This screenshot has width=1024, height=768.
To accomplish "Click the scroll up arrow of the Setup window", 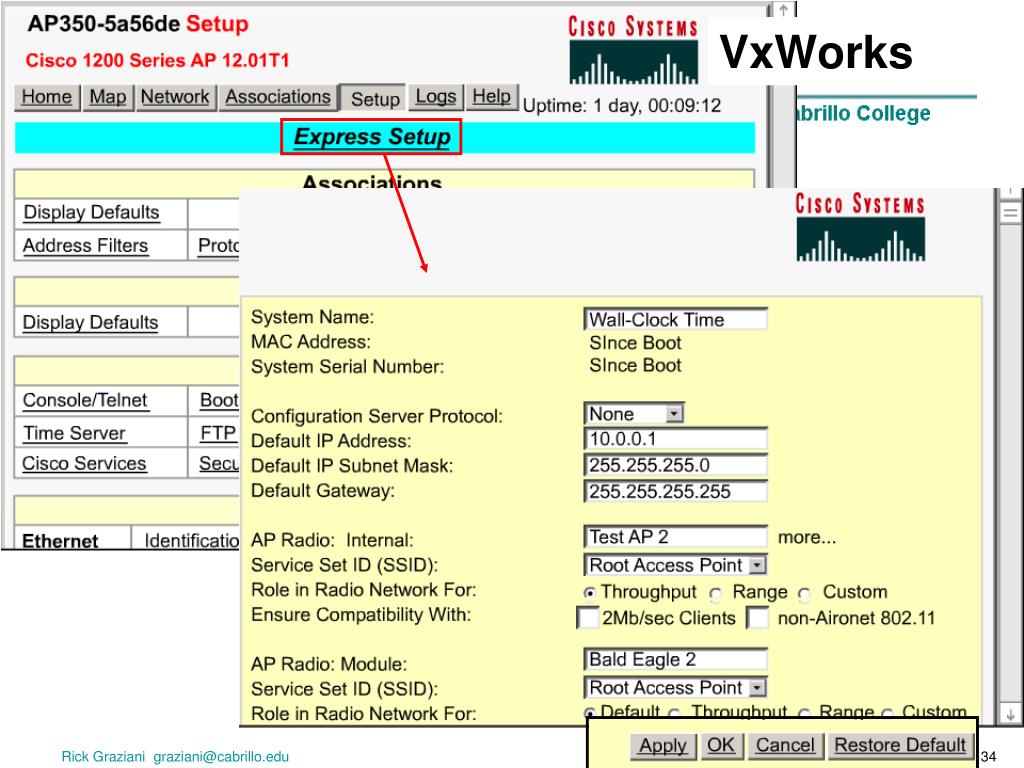I will [784, 10].
